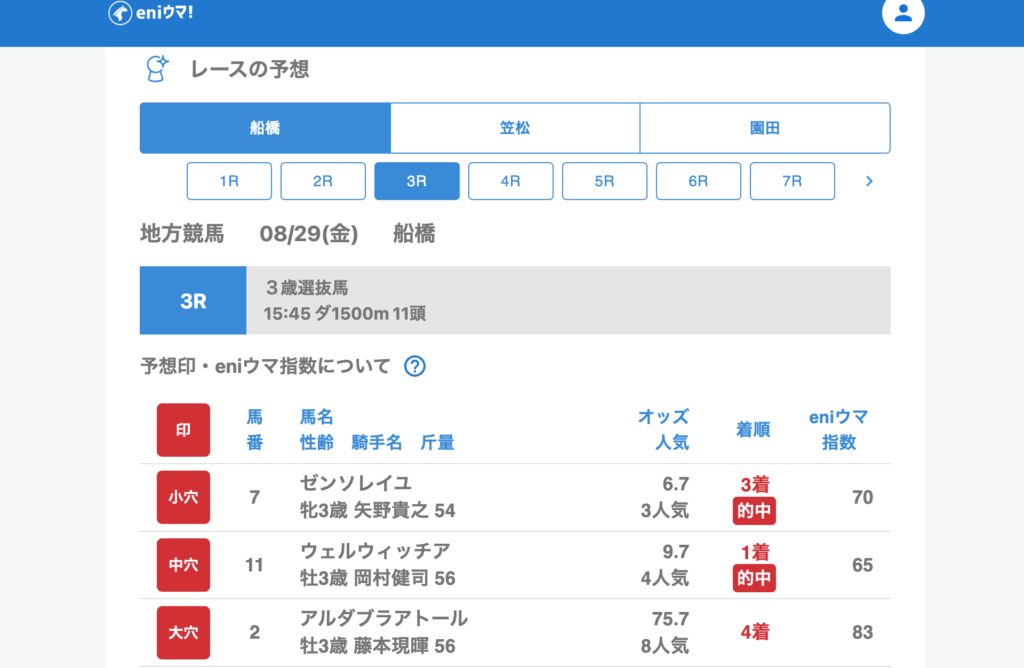Select race 5R
The height and width of the screenshot is (668, 1024).
point(605,181)
